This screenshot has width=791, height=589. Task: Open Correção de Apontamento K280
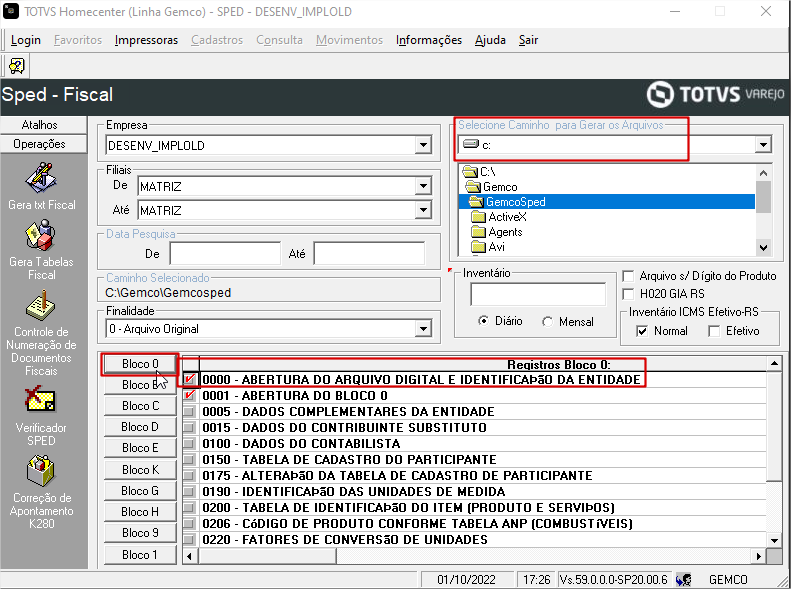41,492
